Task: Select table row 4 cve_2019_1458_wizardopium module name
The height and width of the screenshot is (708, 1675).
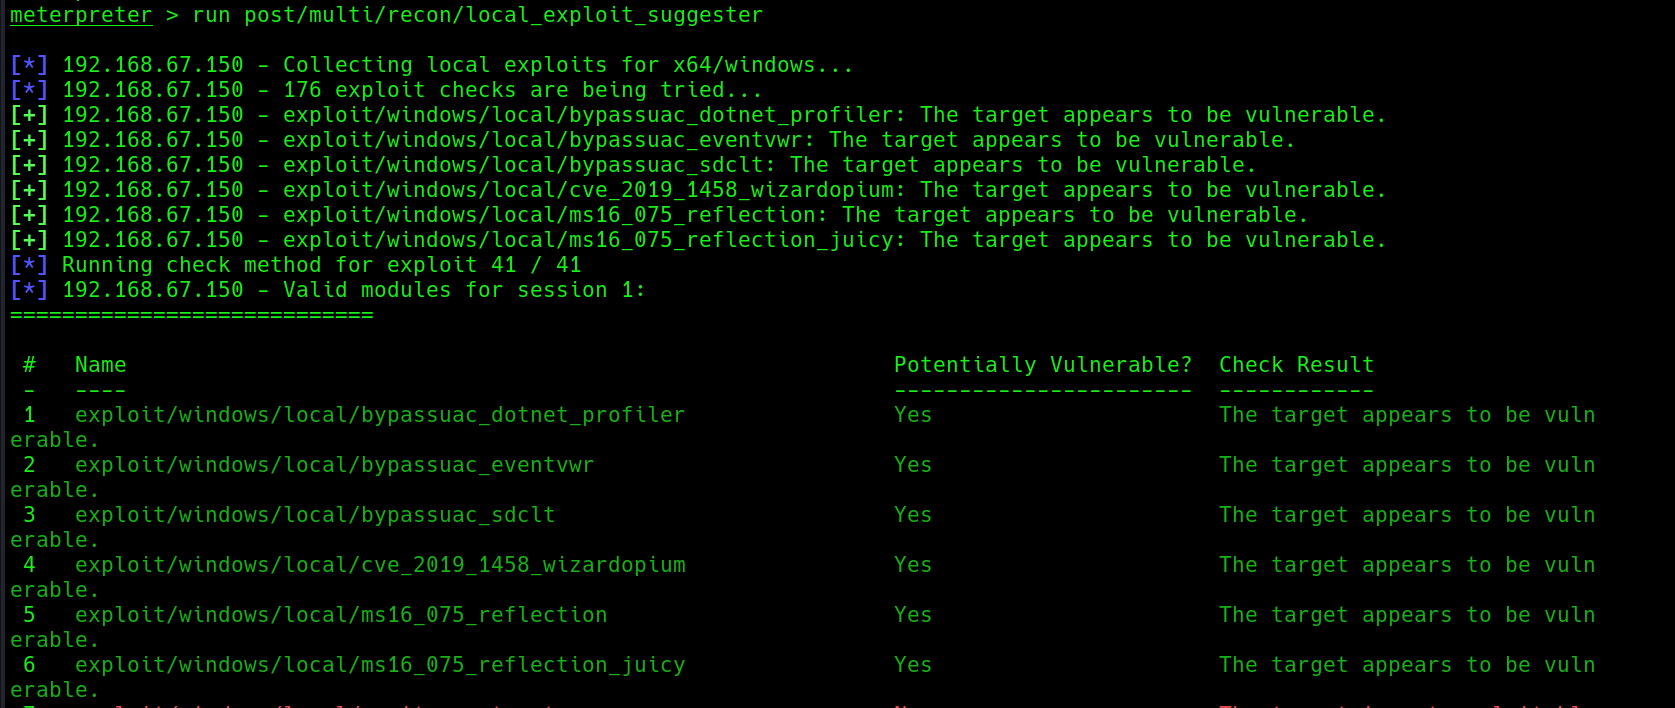Action: [x=380, y=565]
